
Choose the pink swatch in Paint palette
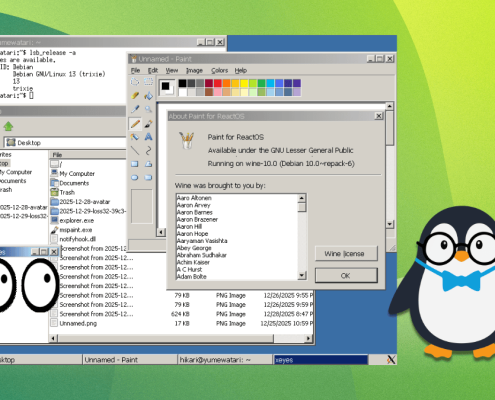click(x=218, y=92)
